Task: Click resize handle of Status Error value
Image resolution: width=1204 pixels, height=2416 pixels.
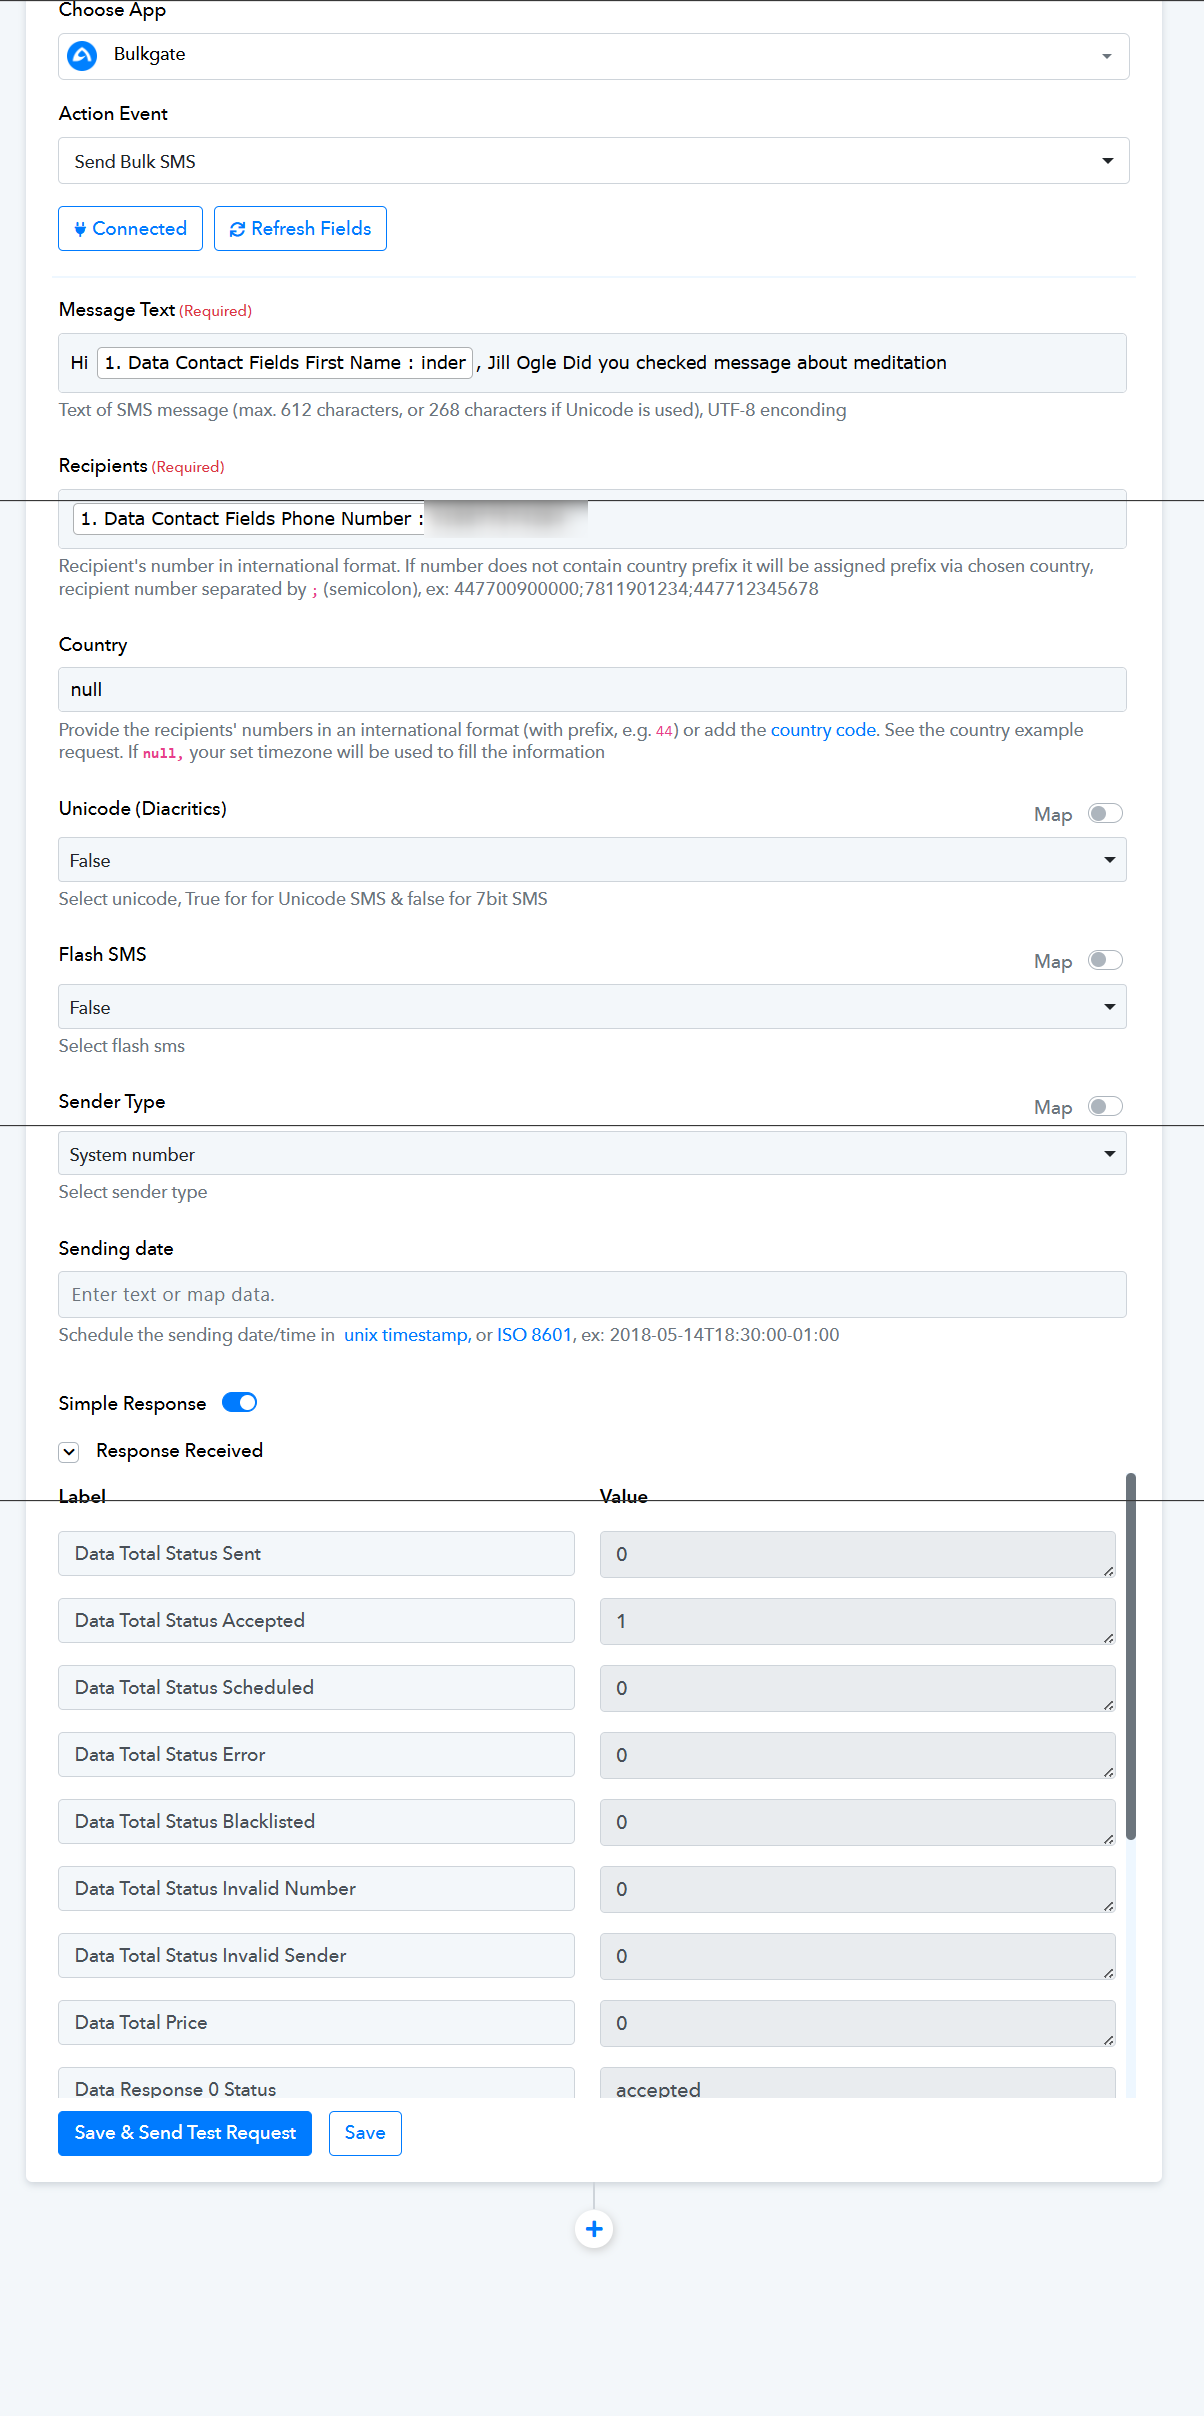Action: 1108,1772
